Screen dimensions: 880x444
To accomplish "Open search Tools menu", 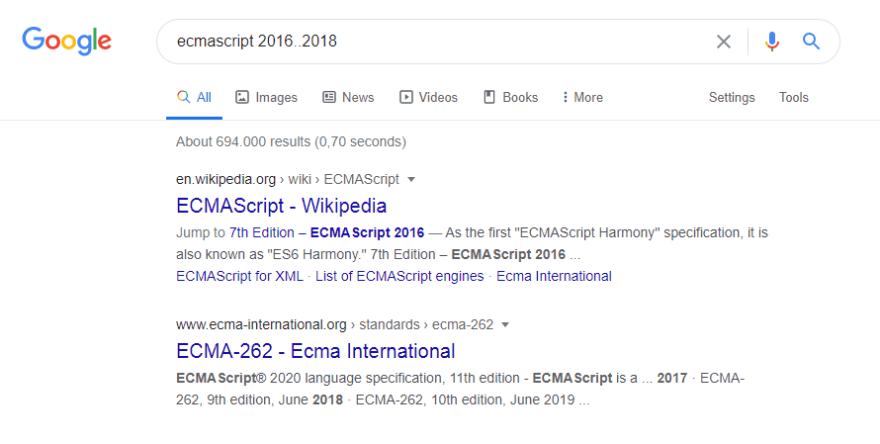I will [793, 97].
